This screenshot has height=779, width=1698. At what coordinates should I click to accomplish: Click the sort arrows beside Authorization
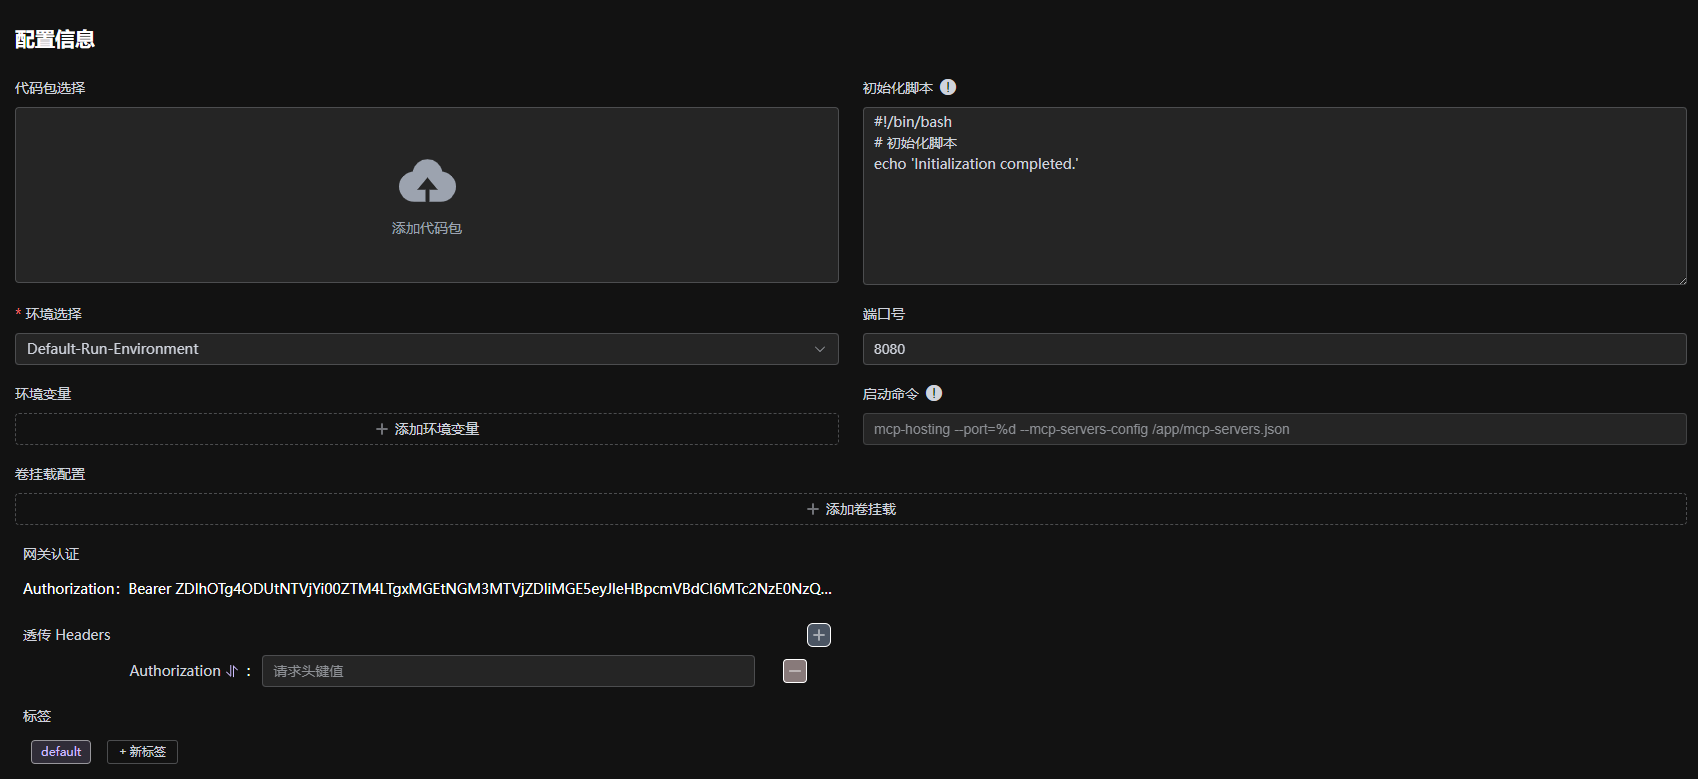click(x=232, y=671)
